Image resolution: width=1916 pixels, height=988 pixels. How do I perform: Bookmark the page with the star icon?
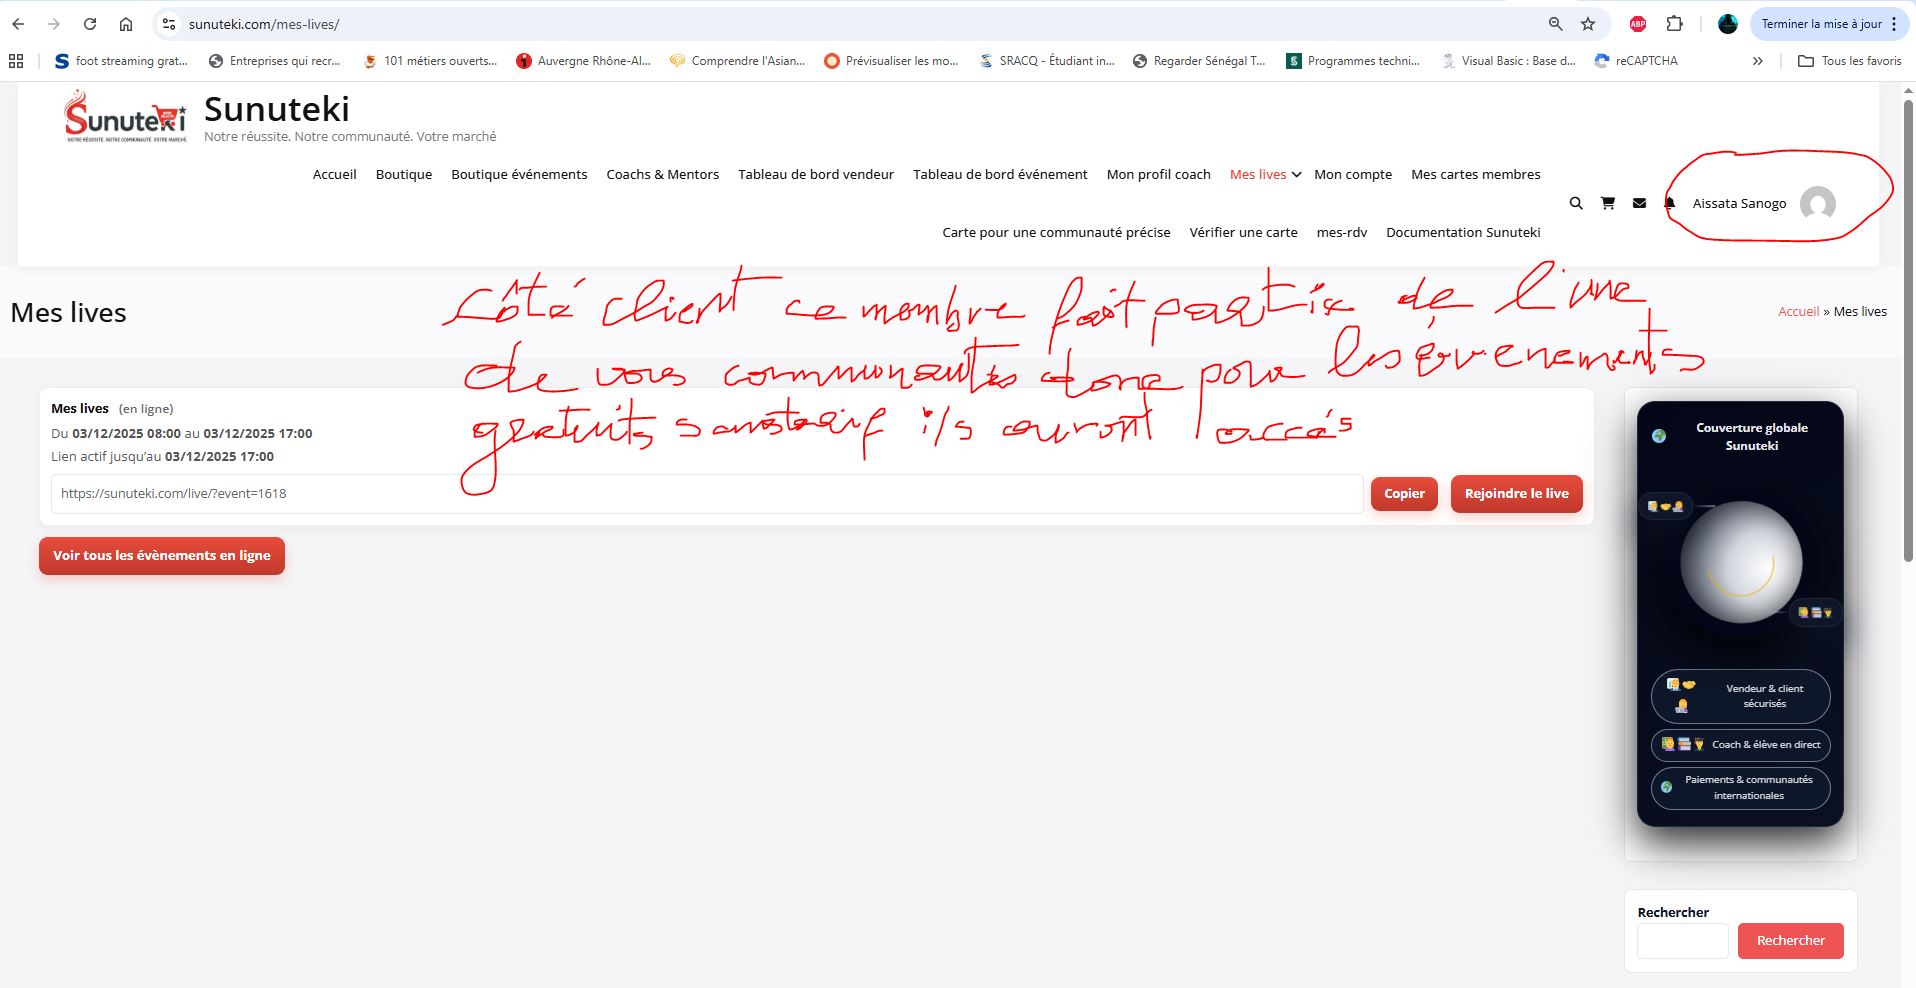pyautogui.click(x=1587, y=23)
